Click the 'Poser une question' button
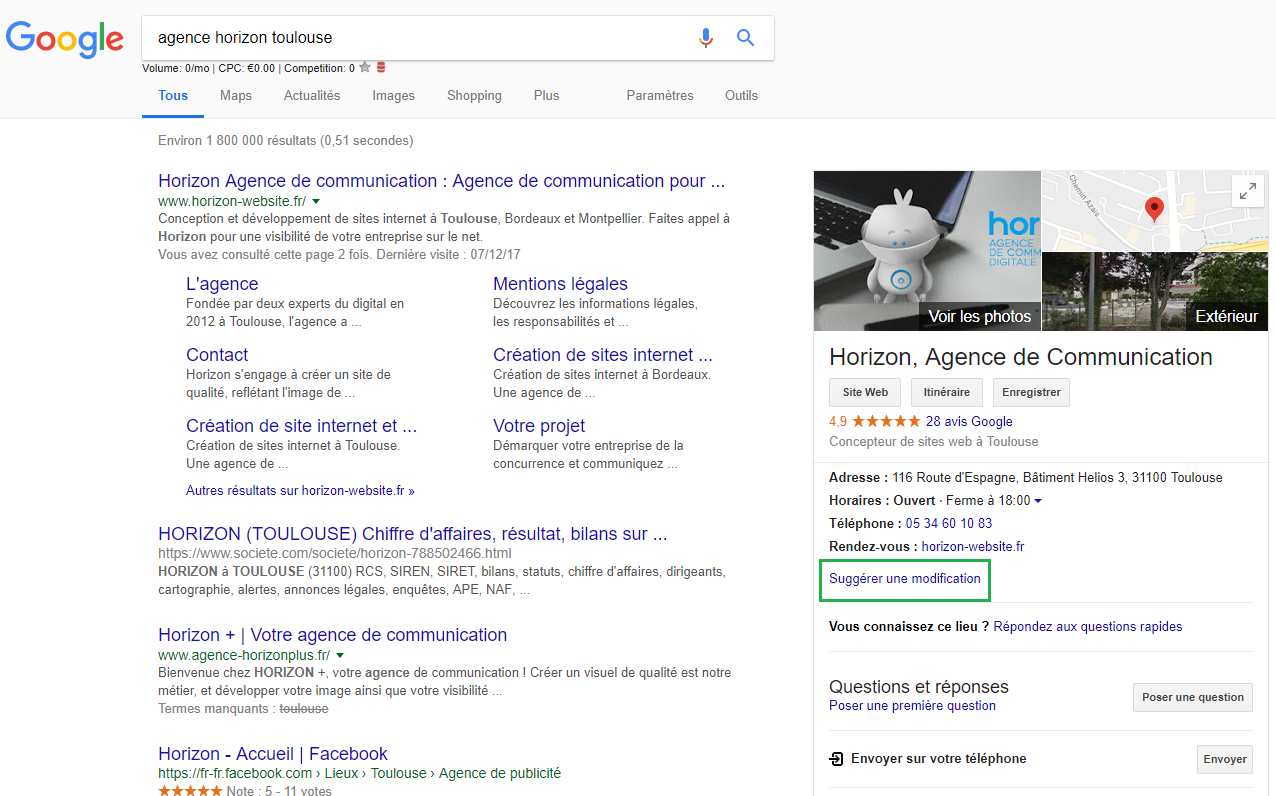This screenshot has width=1276, height=796. click(x=1192, y=697)
